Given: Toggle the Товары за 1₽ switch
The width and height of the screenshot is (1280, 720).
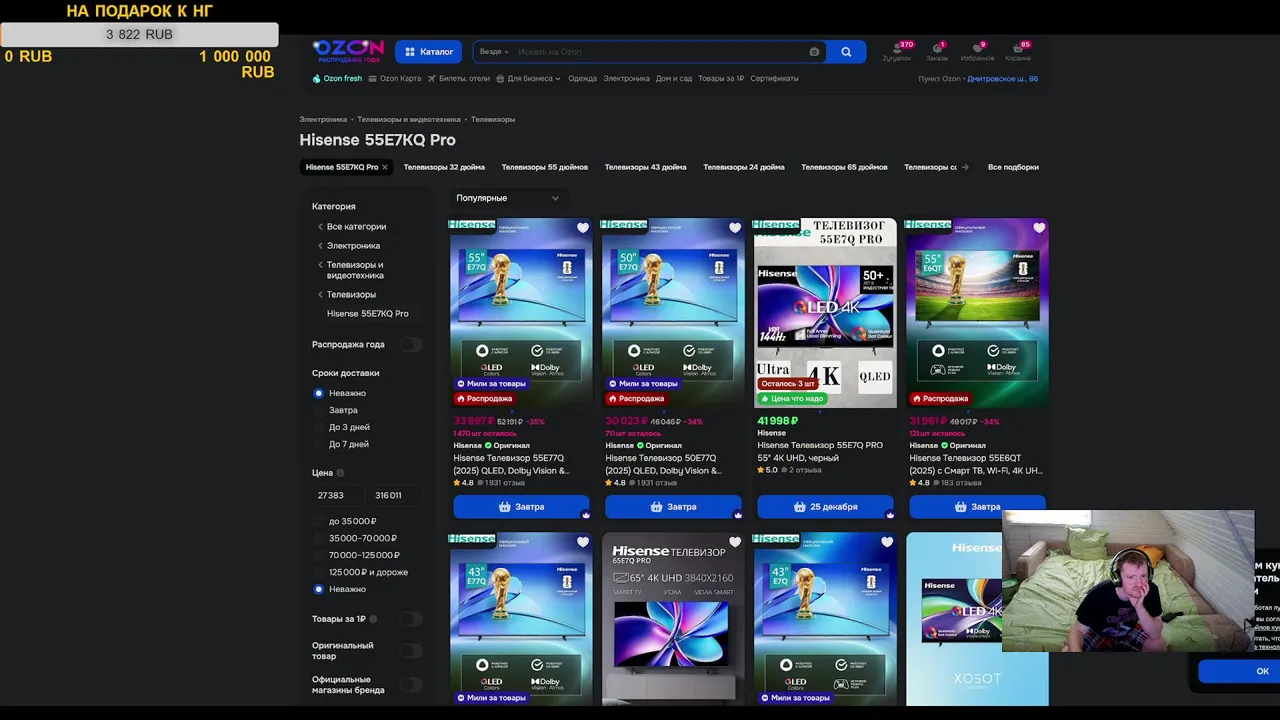Looking at the screenshot, I should click(x=410, y=619).
